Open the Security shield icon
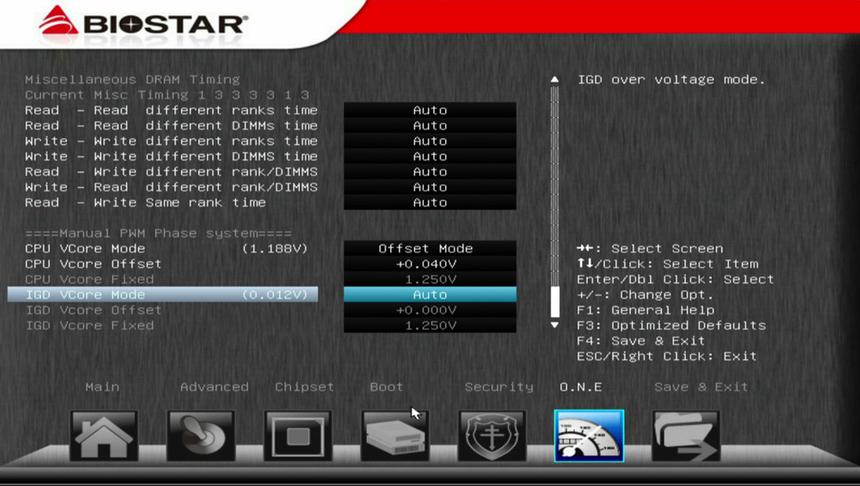860x486 pixels. point(491,436)
